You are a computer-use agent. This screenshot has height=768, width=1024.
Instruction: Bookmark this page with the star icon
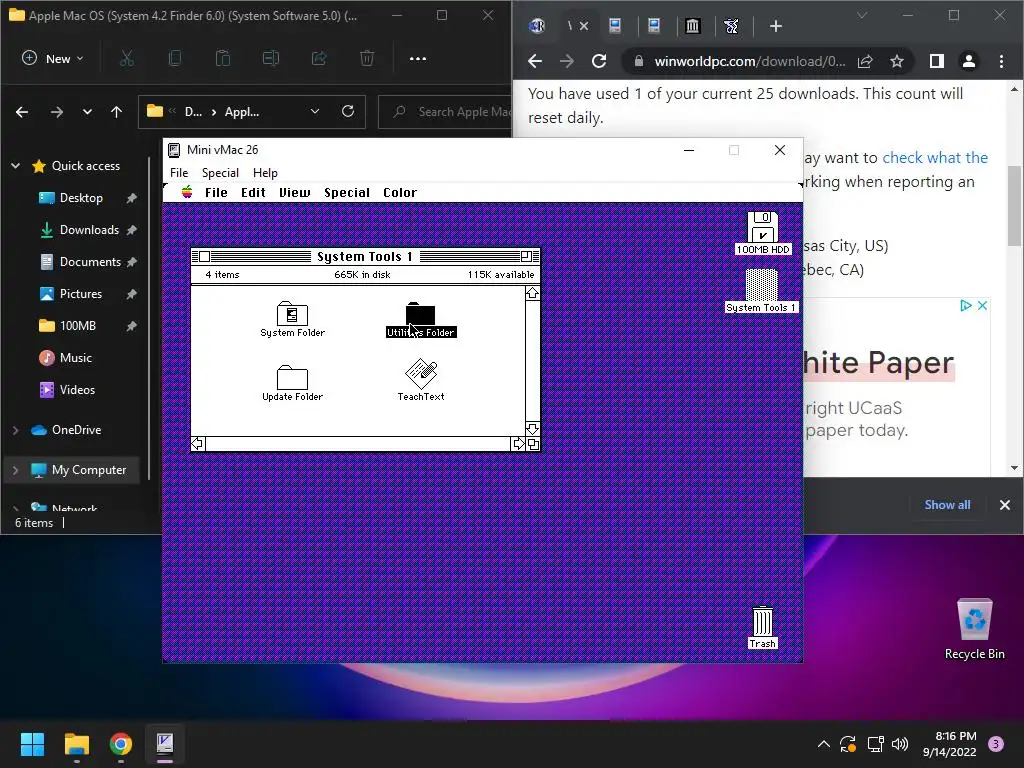point(897,61)
